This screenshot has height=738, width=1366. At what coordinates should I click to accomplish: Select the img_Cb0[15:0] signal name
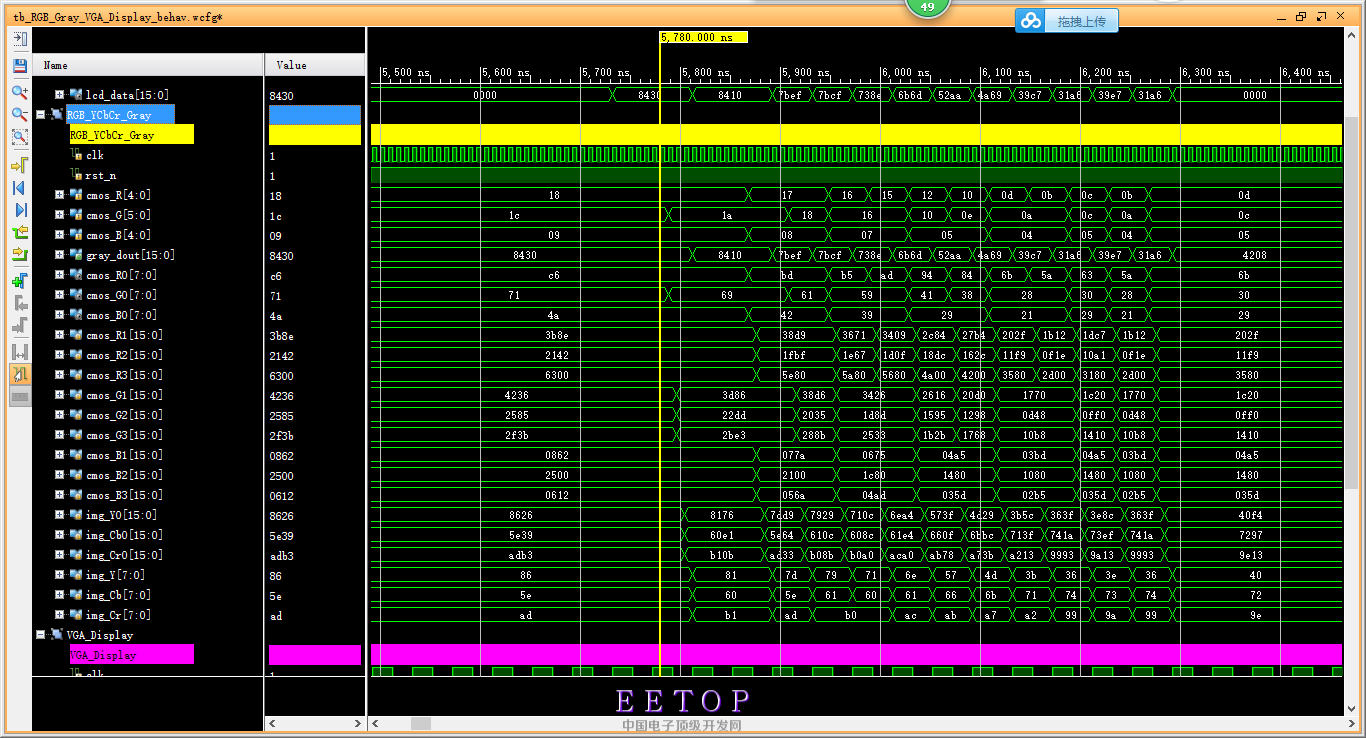124,535
